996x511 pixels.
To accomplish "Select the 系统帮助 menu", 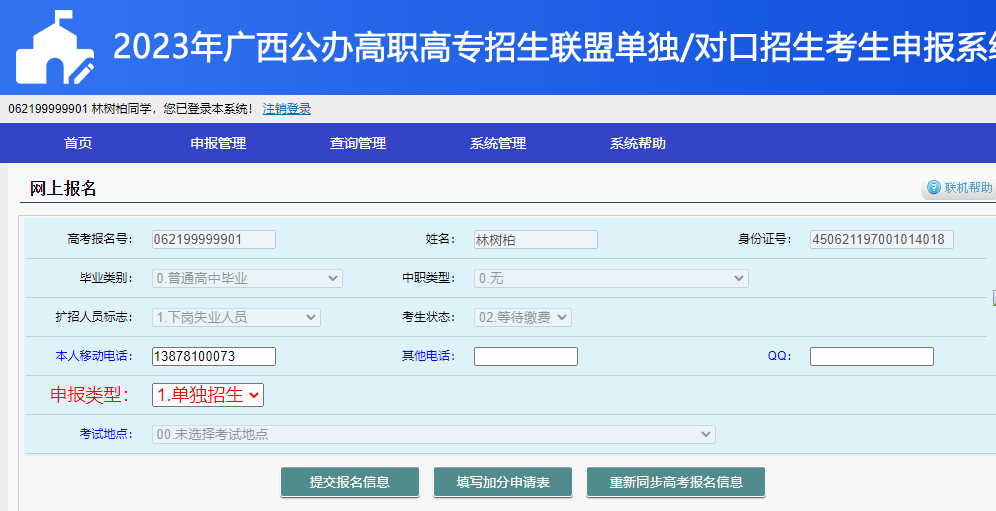I will pyautogui.click(x=638, y=143).
